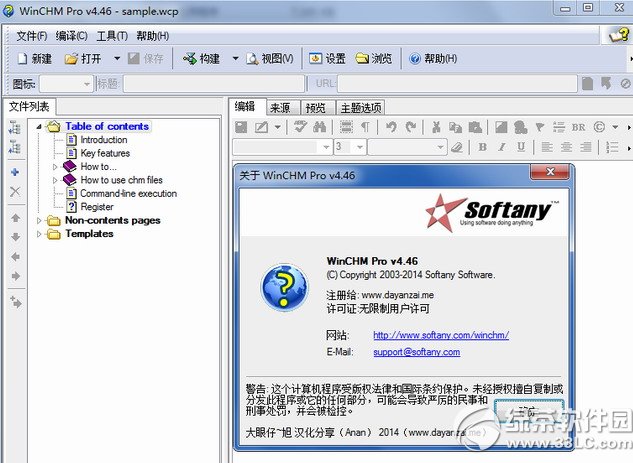Click the paragraph mark icon in editor toolbar
This screenshot has width=633, height=463.
click(x=365, y=127)
